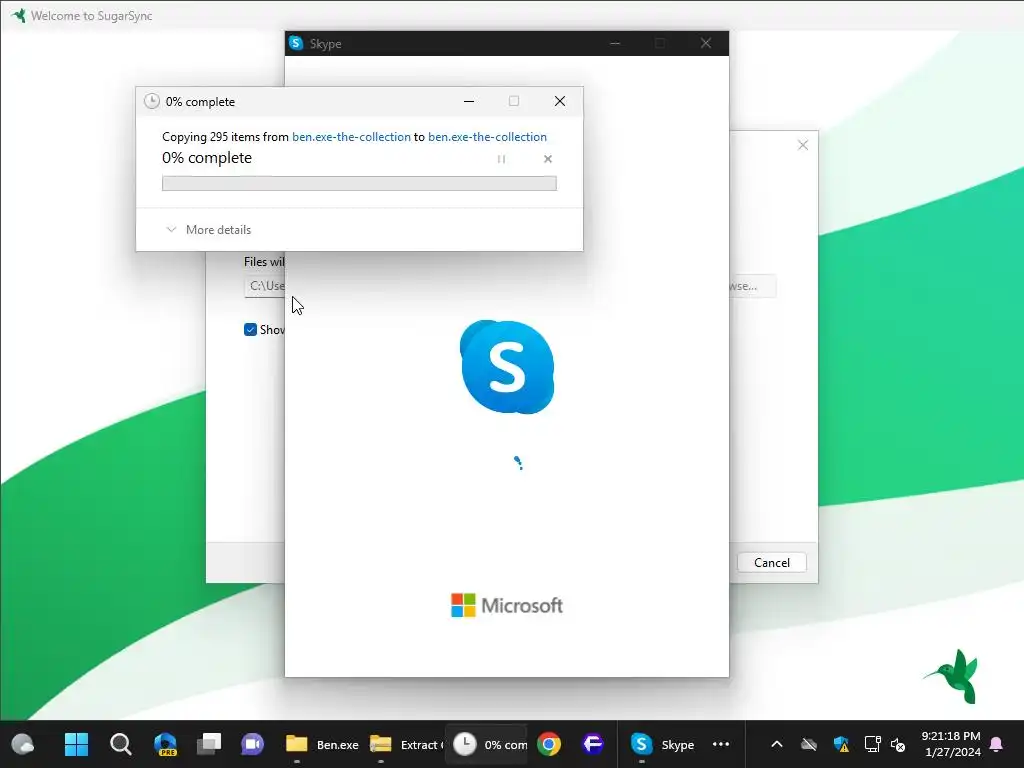Click the Cancel button in SugarSync dialog
The height and width of the screenshot is (768, 1024).
click(x=771, y=562)
